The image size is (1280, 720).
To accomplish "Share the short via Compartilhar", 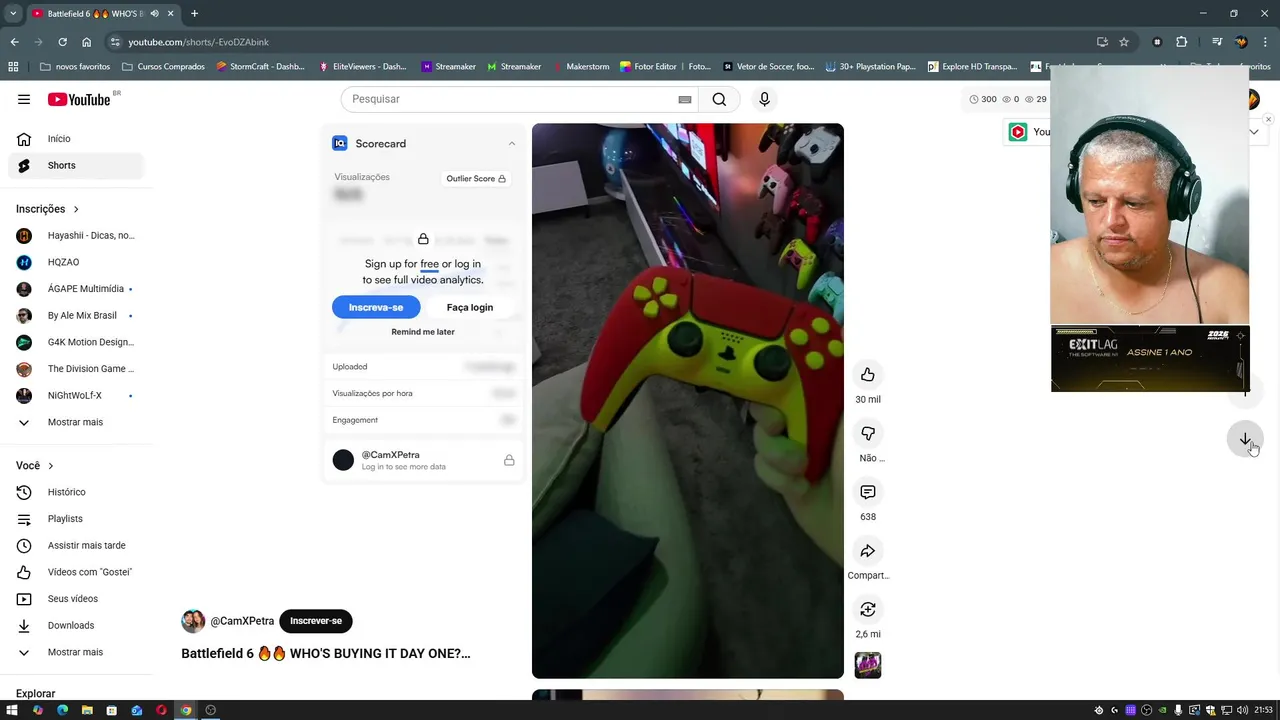I will 867,551.
